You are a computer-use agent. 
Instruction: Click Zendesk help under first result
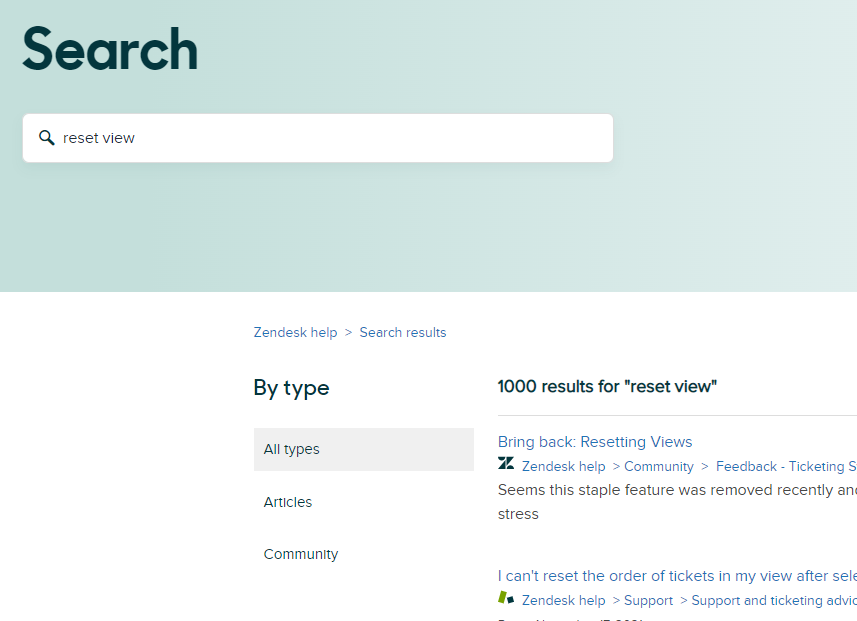pos(563,466)
